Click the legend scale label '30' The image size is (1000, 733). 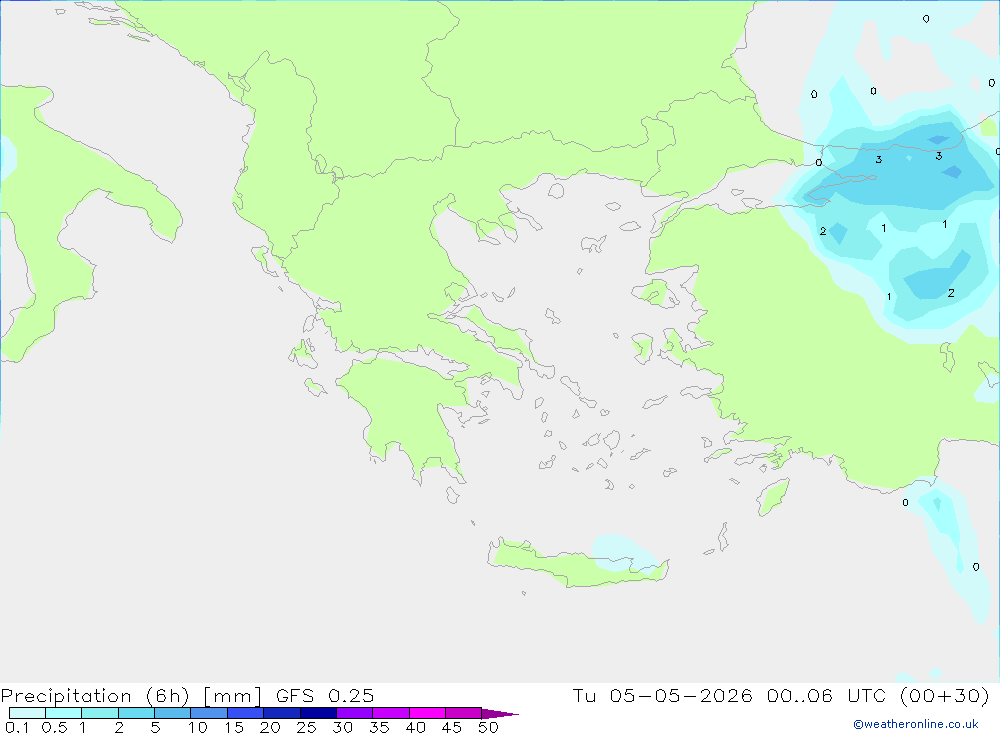tap(342, 727)
